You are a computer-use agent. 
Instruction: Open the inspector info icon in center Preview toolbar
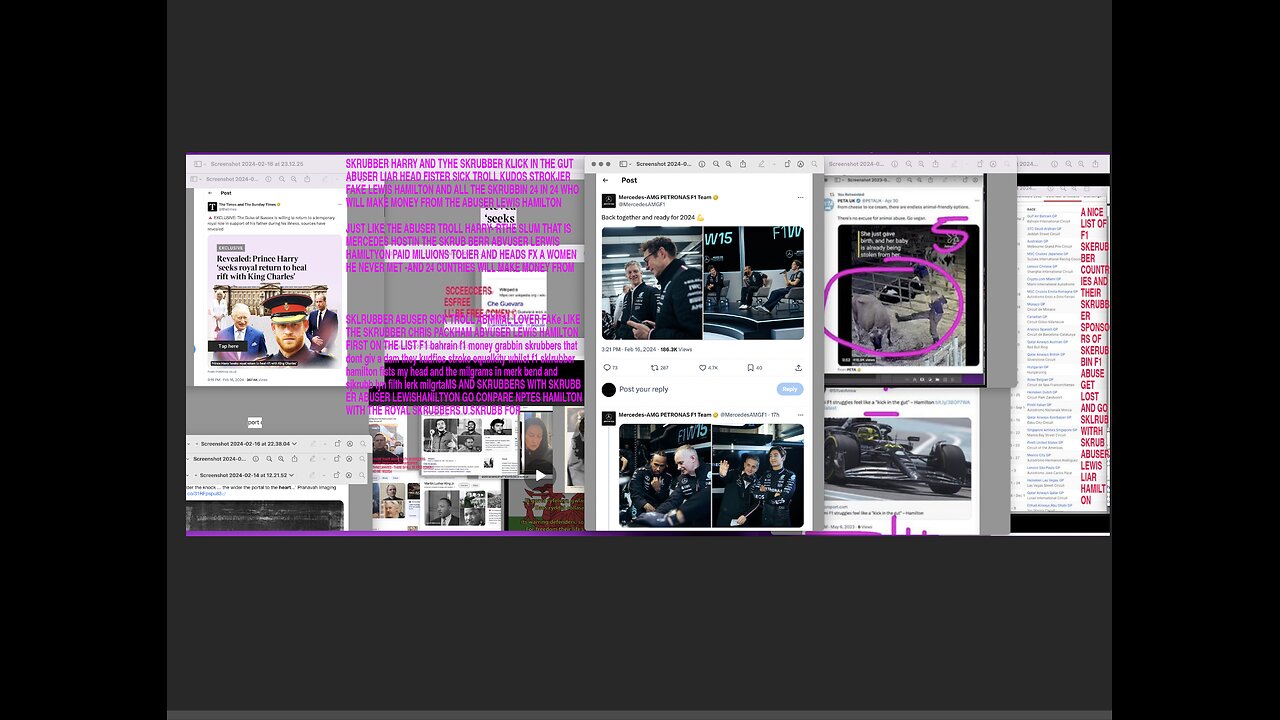click(x=702, y=164)
